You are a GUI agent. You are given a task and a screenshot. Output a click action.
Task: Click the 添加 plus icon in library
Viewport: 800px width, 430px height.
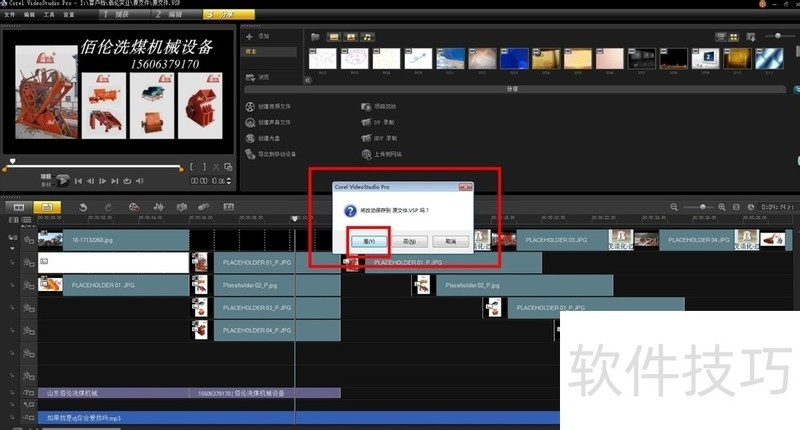[x=250, y=36]
